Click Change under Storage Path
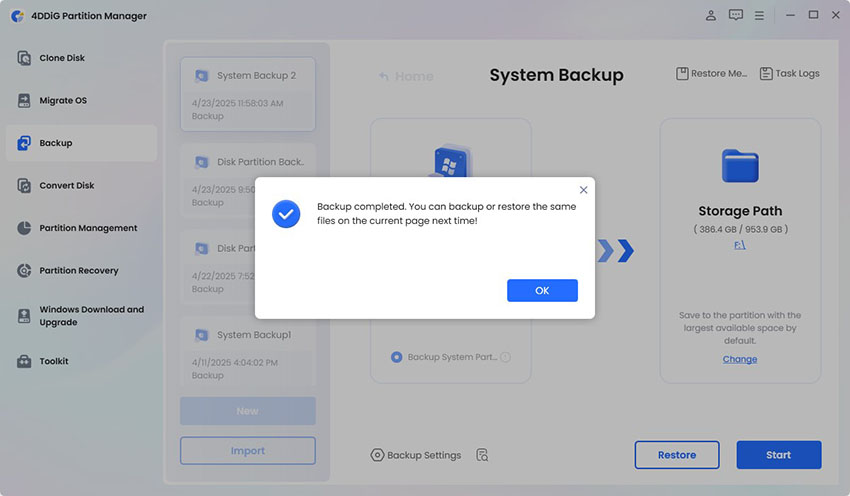This screenshot has height=496, width=850. click(740, 359)
